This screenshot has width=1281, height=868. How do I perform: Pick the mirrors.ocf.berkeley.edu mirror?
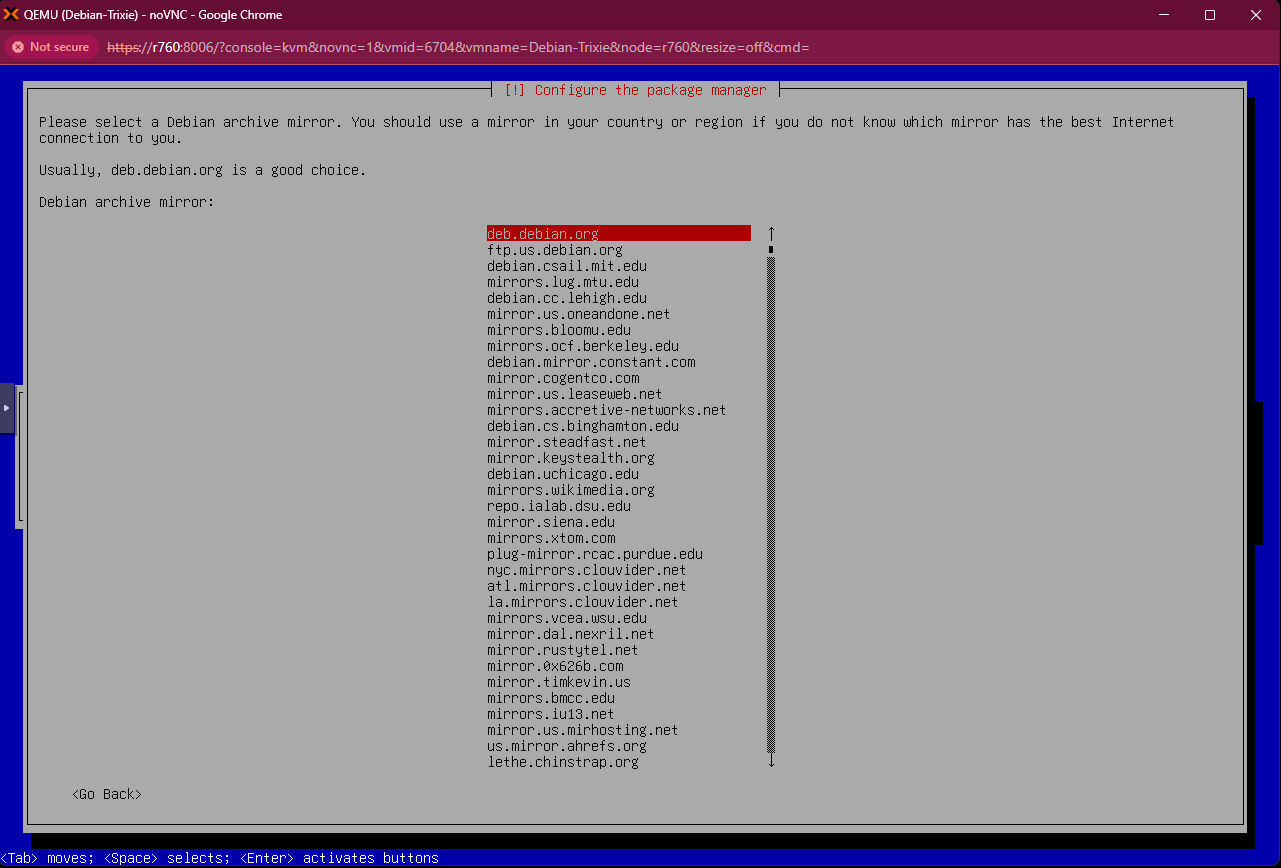point(583,346)
